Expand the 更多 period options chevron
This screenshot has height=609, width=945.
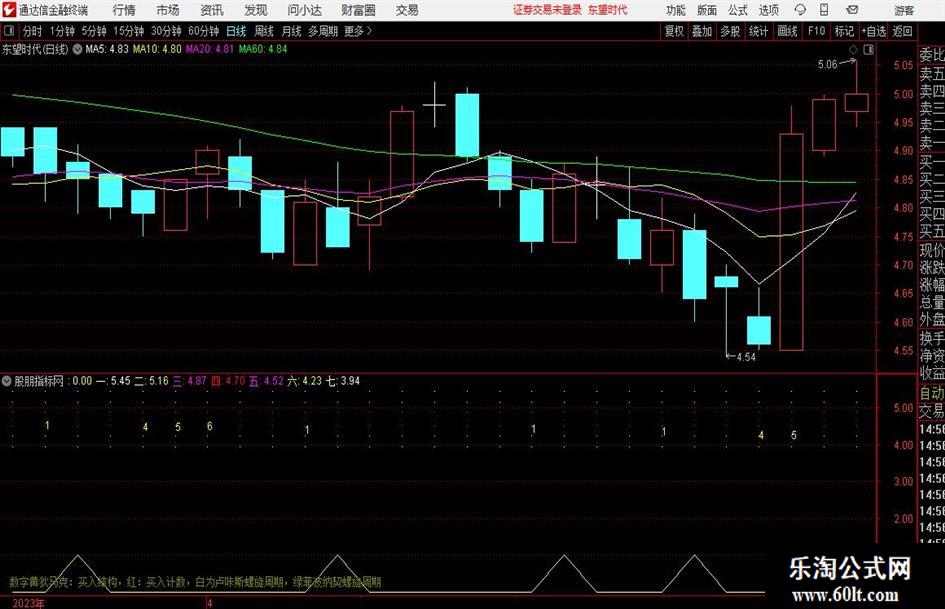369,31
